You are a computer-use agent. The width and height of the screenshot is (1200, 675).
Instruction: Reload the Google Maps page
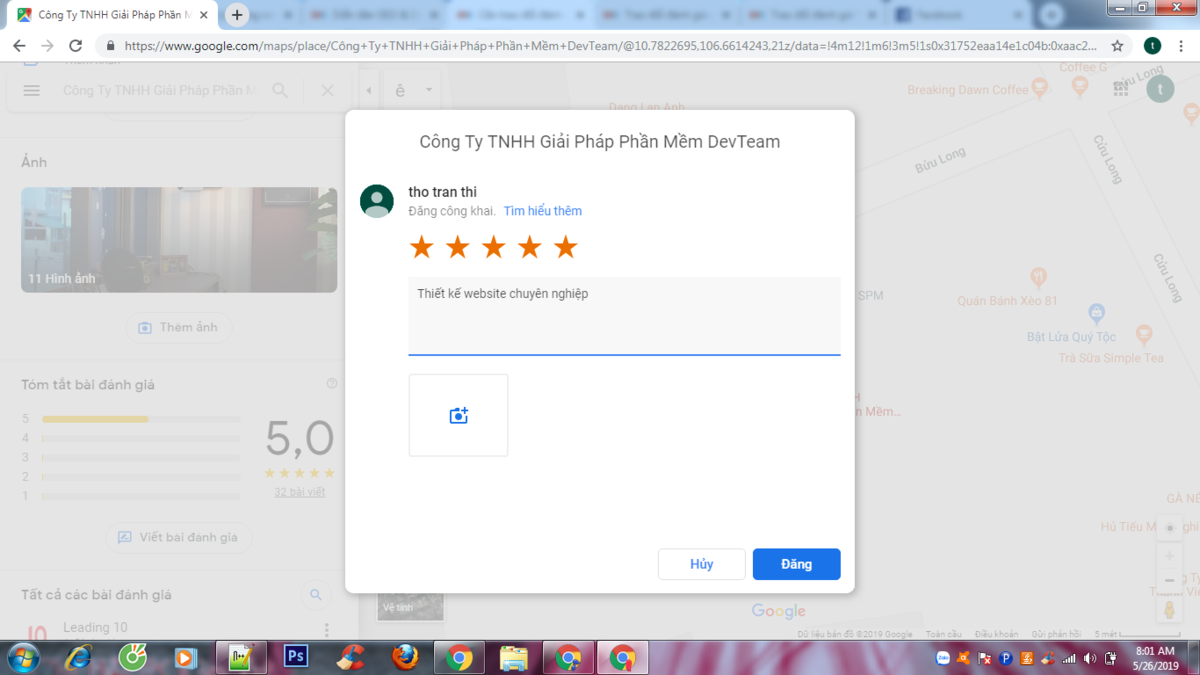(75, 46)
